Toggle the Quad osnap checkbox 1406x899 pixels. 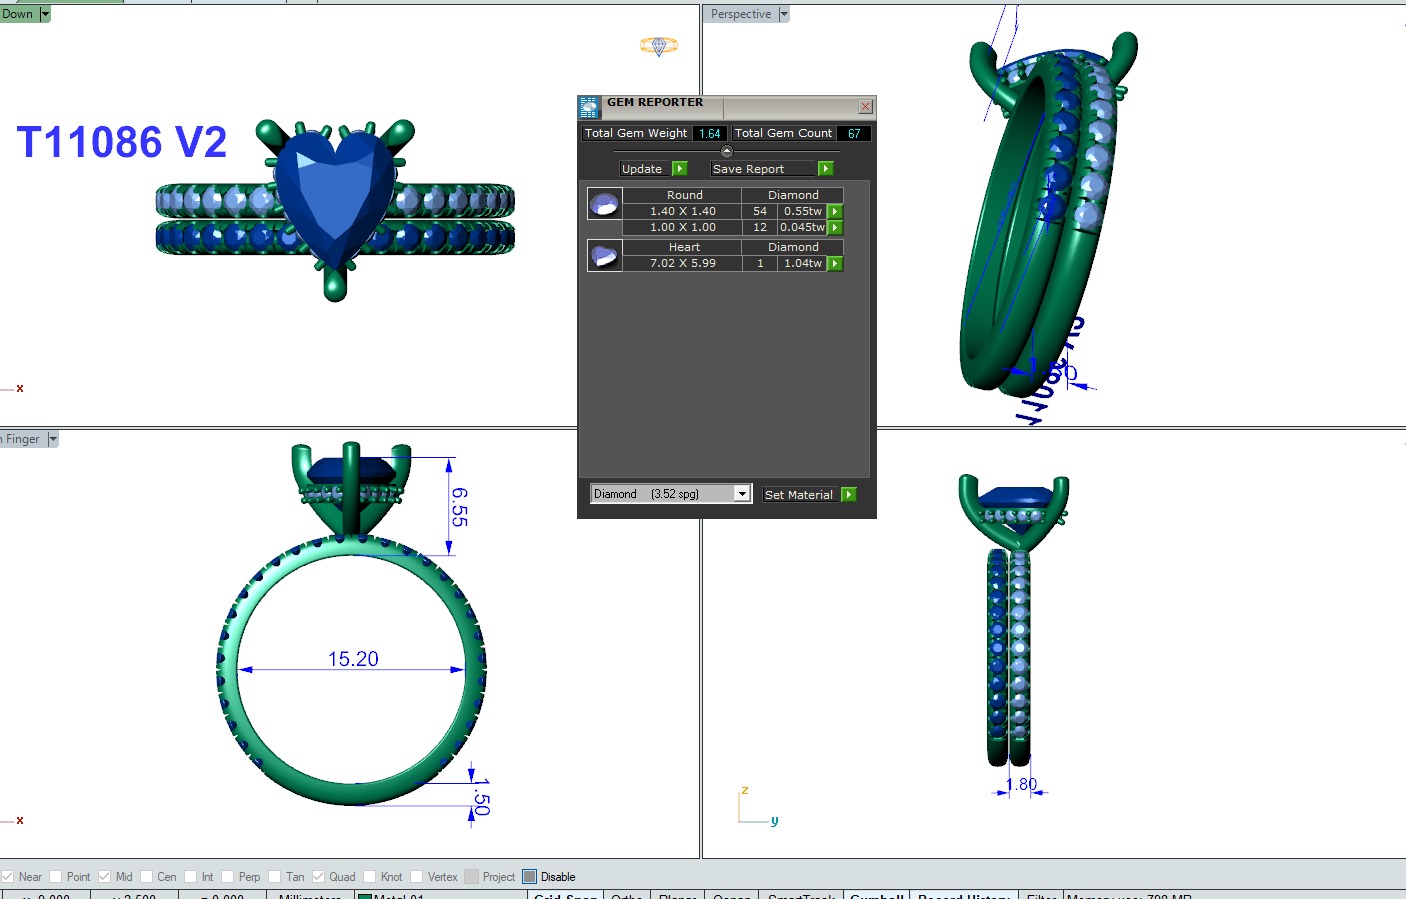(318, 877)
